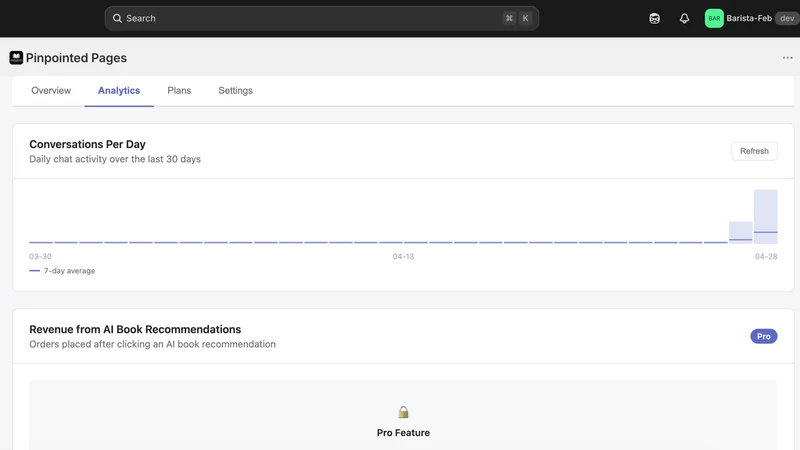Select the Analytics tab

119,90
